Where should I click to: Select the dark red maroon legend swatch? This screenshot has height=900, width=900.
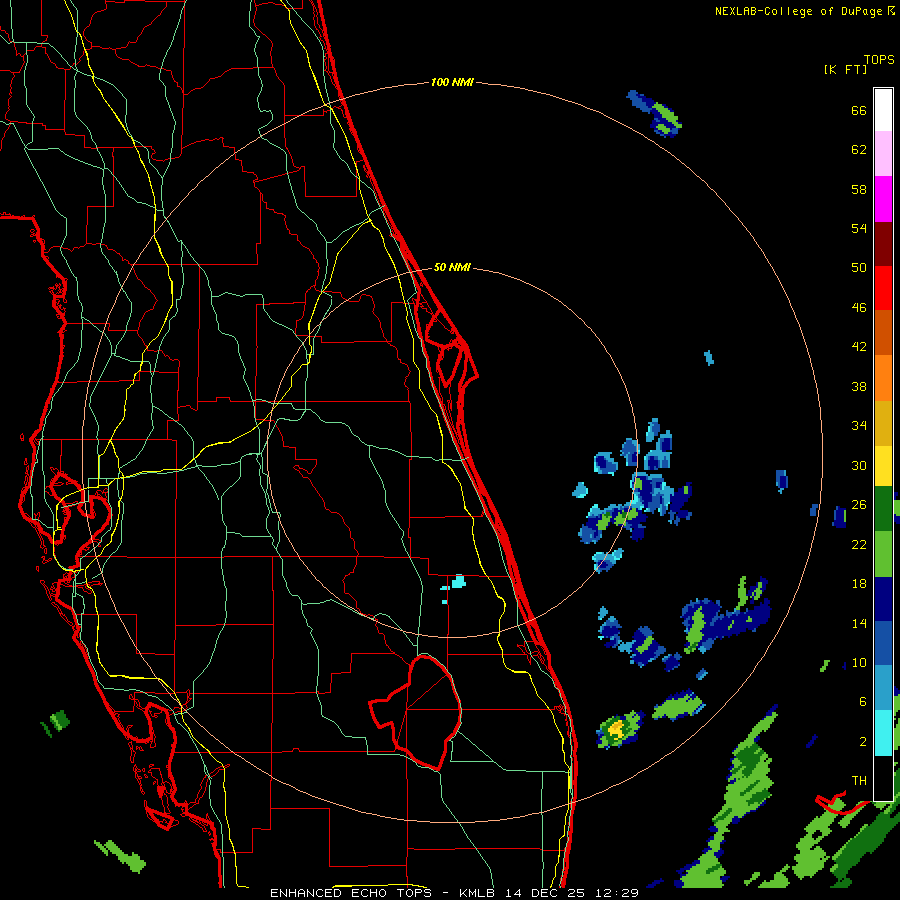883,244
